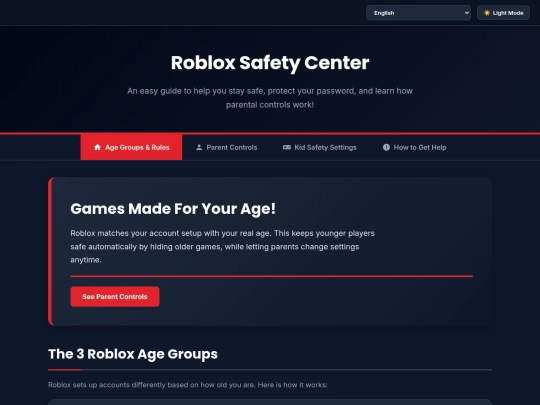Select the Age Groups & Rules tab
The width and height of the screenshot is (540, 405).
(131, 147)
